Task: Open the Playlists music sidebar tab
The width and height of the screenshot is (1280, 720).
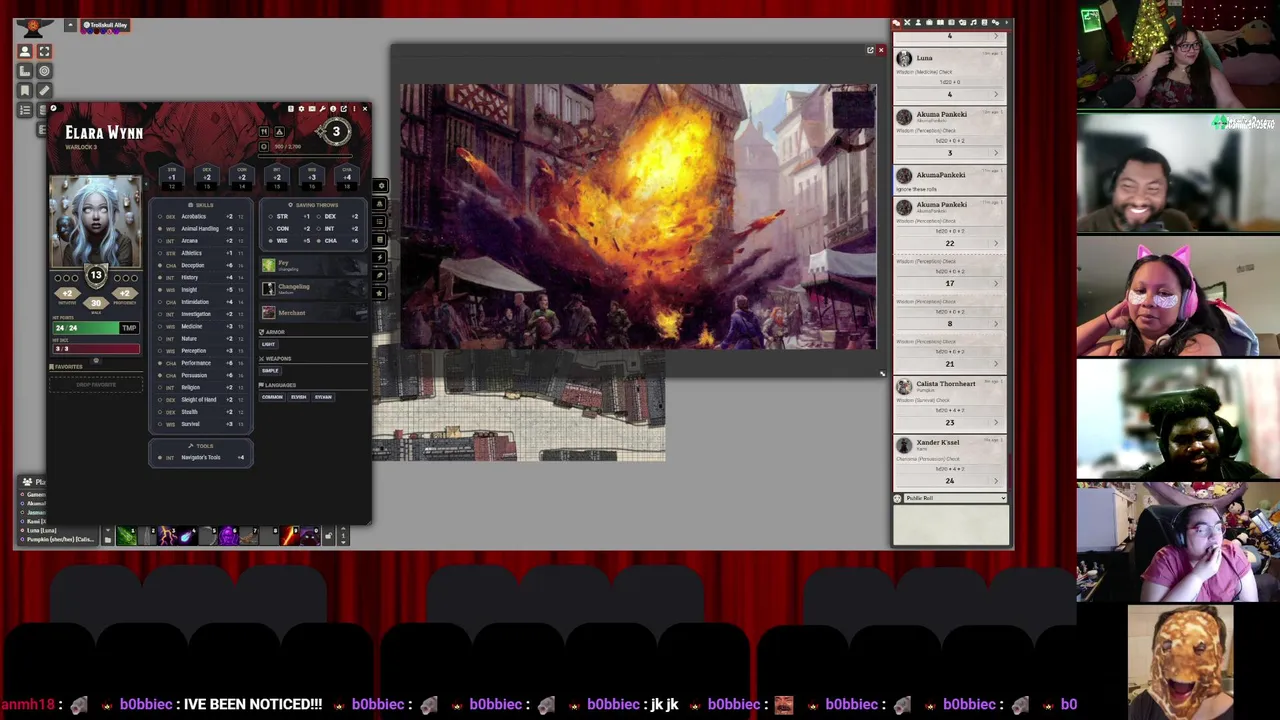Action: tap(973, 23)
